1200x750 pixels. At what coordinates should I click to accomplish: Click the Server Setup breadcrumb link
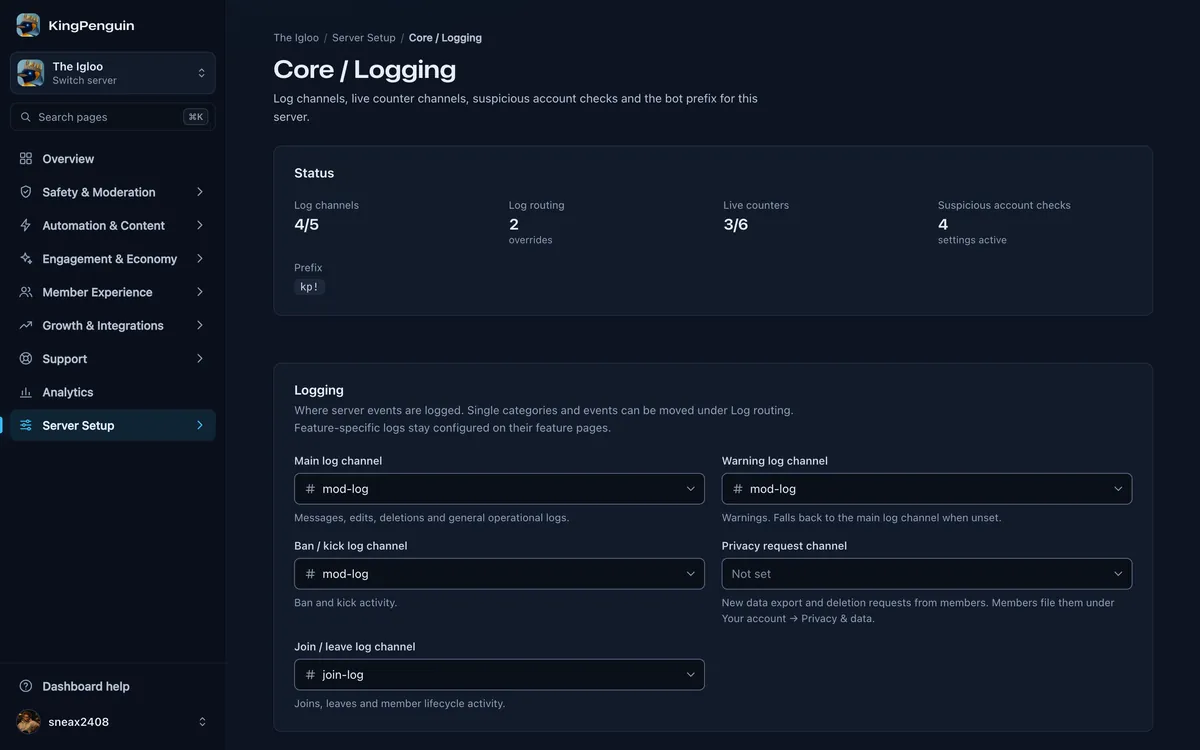point(364,38)
